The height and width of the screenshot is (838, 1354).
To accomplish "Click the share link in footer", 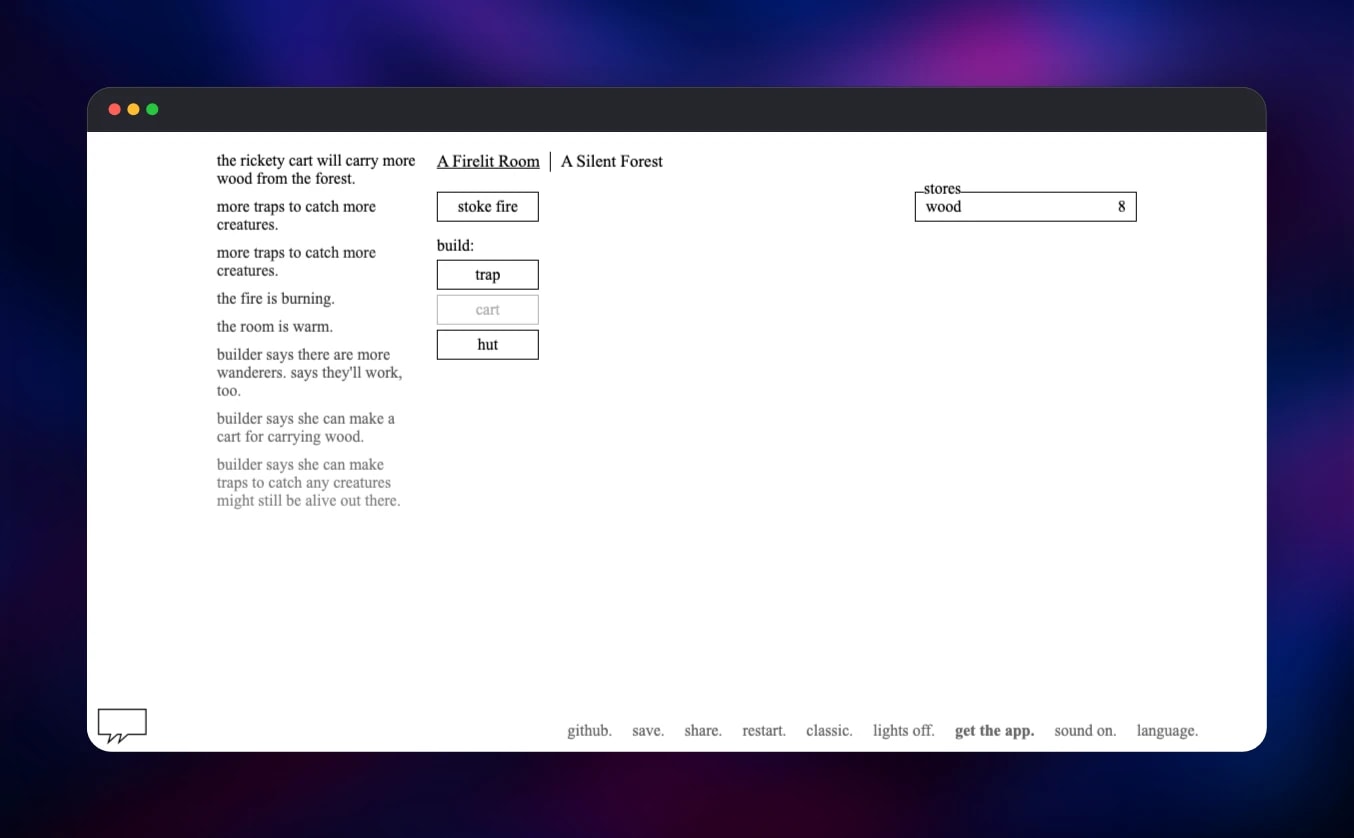I will pos(703,731).
